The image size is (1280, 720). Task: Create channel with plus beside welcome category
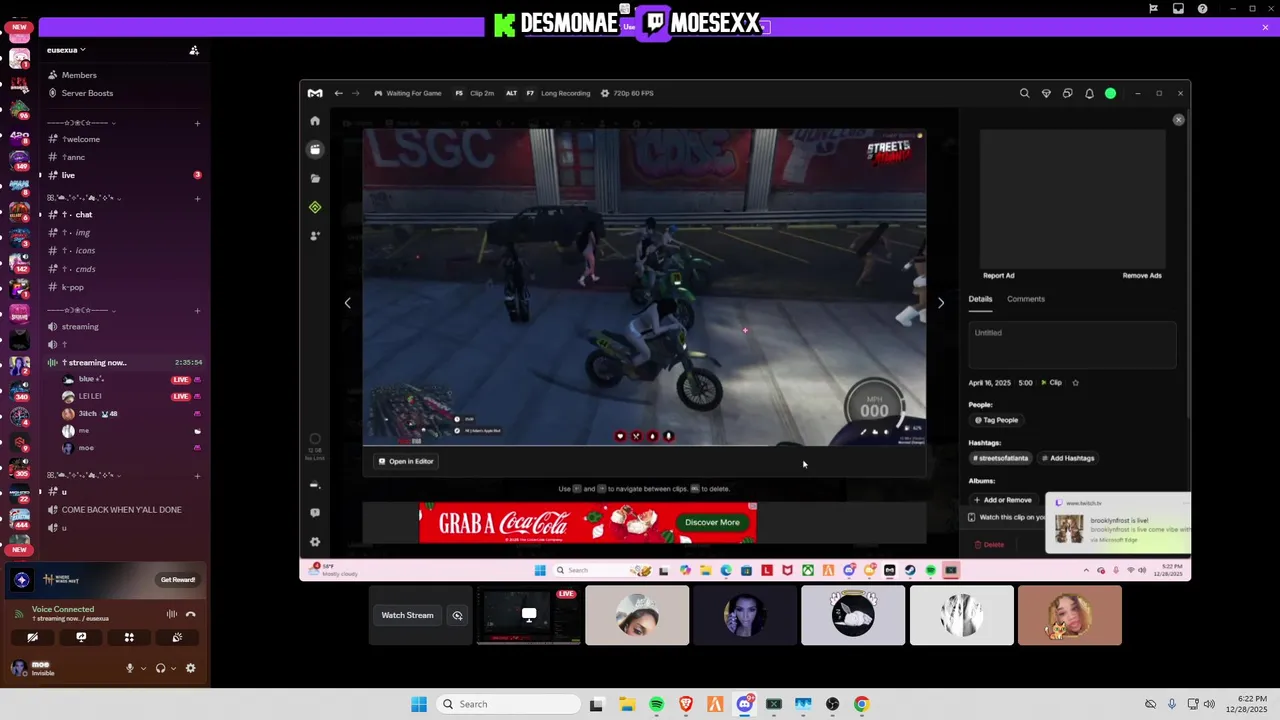(x=197, y=123)
